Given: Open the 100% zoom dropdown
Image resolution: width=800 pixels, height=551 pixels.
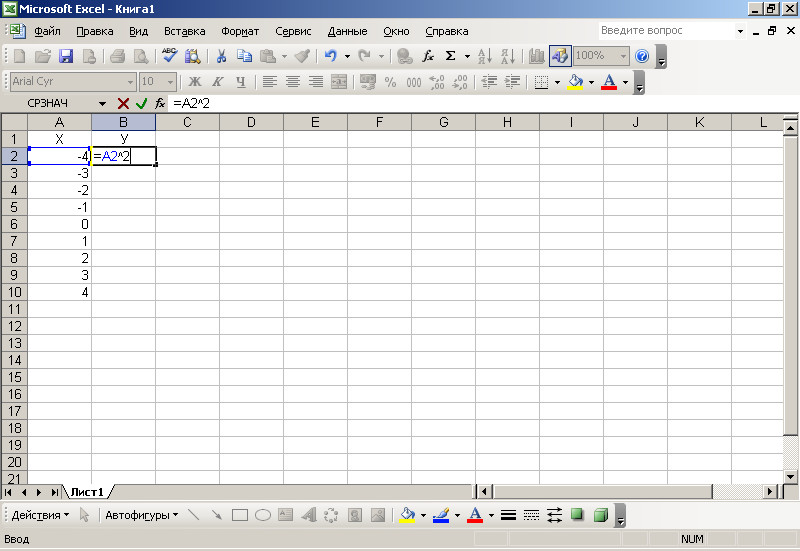Looking at the screenshot, I should 623,56.
